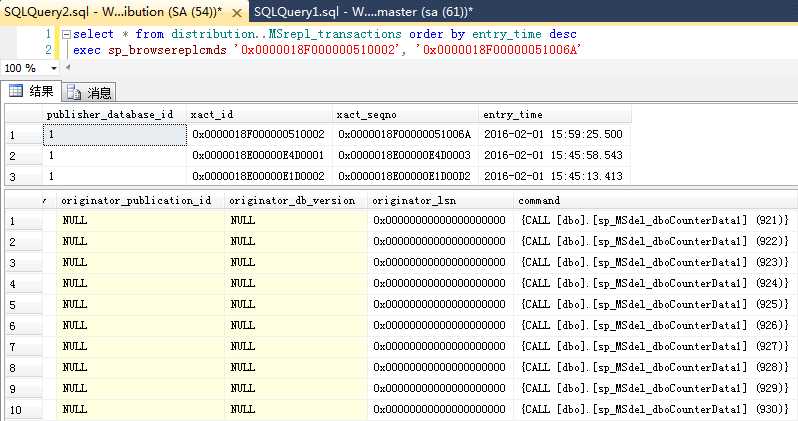The width and height of the screenshot is (798, 421).
Task: Select the SQLQuery2.sql distribution tab
Action: click(113, 11)
